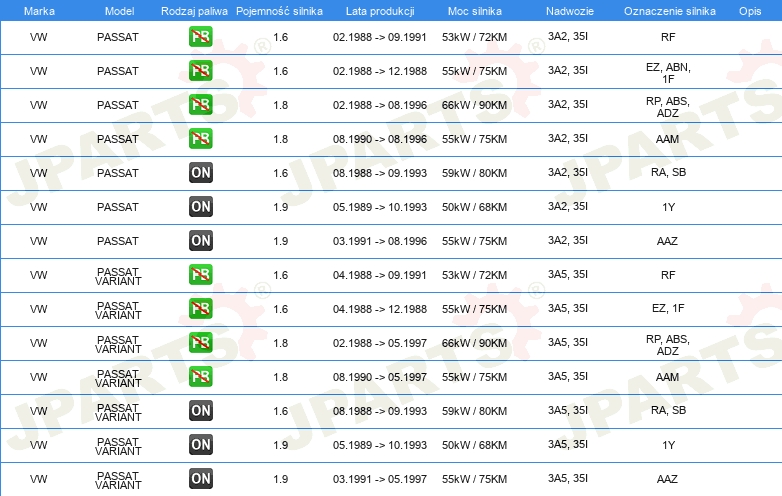Click diesel ON icon for PASSAT VARIANT 08.1988 -> 09.1993
The height and width of the screenshot is (496, 782).
(200, 410)
